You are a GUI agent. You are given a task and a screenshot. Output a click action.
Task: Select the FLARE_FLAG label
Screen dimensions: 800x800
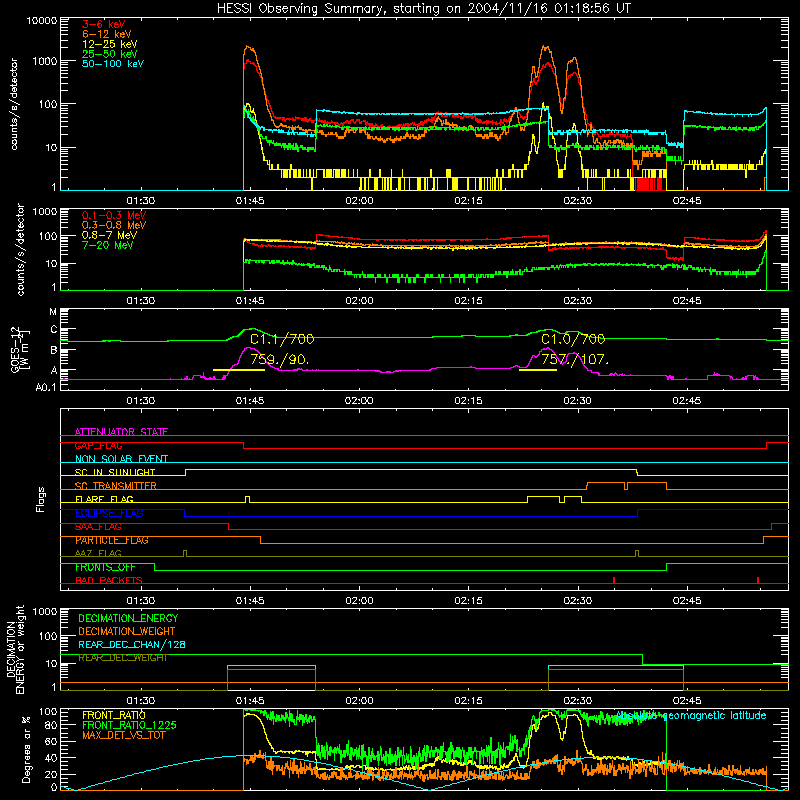(104, 499)
